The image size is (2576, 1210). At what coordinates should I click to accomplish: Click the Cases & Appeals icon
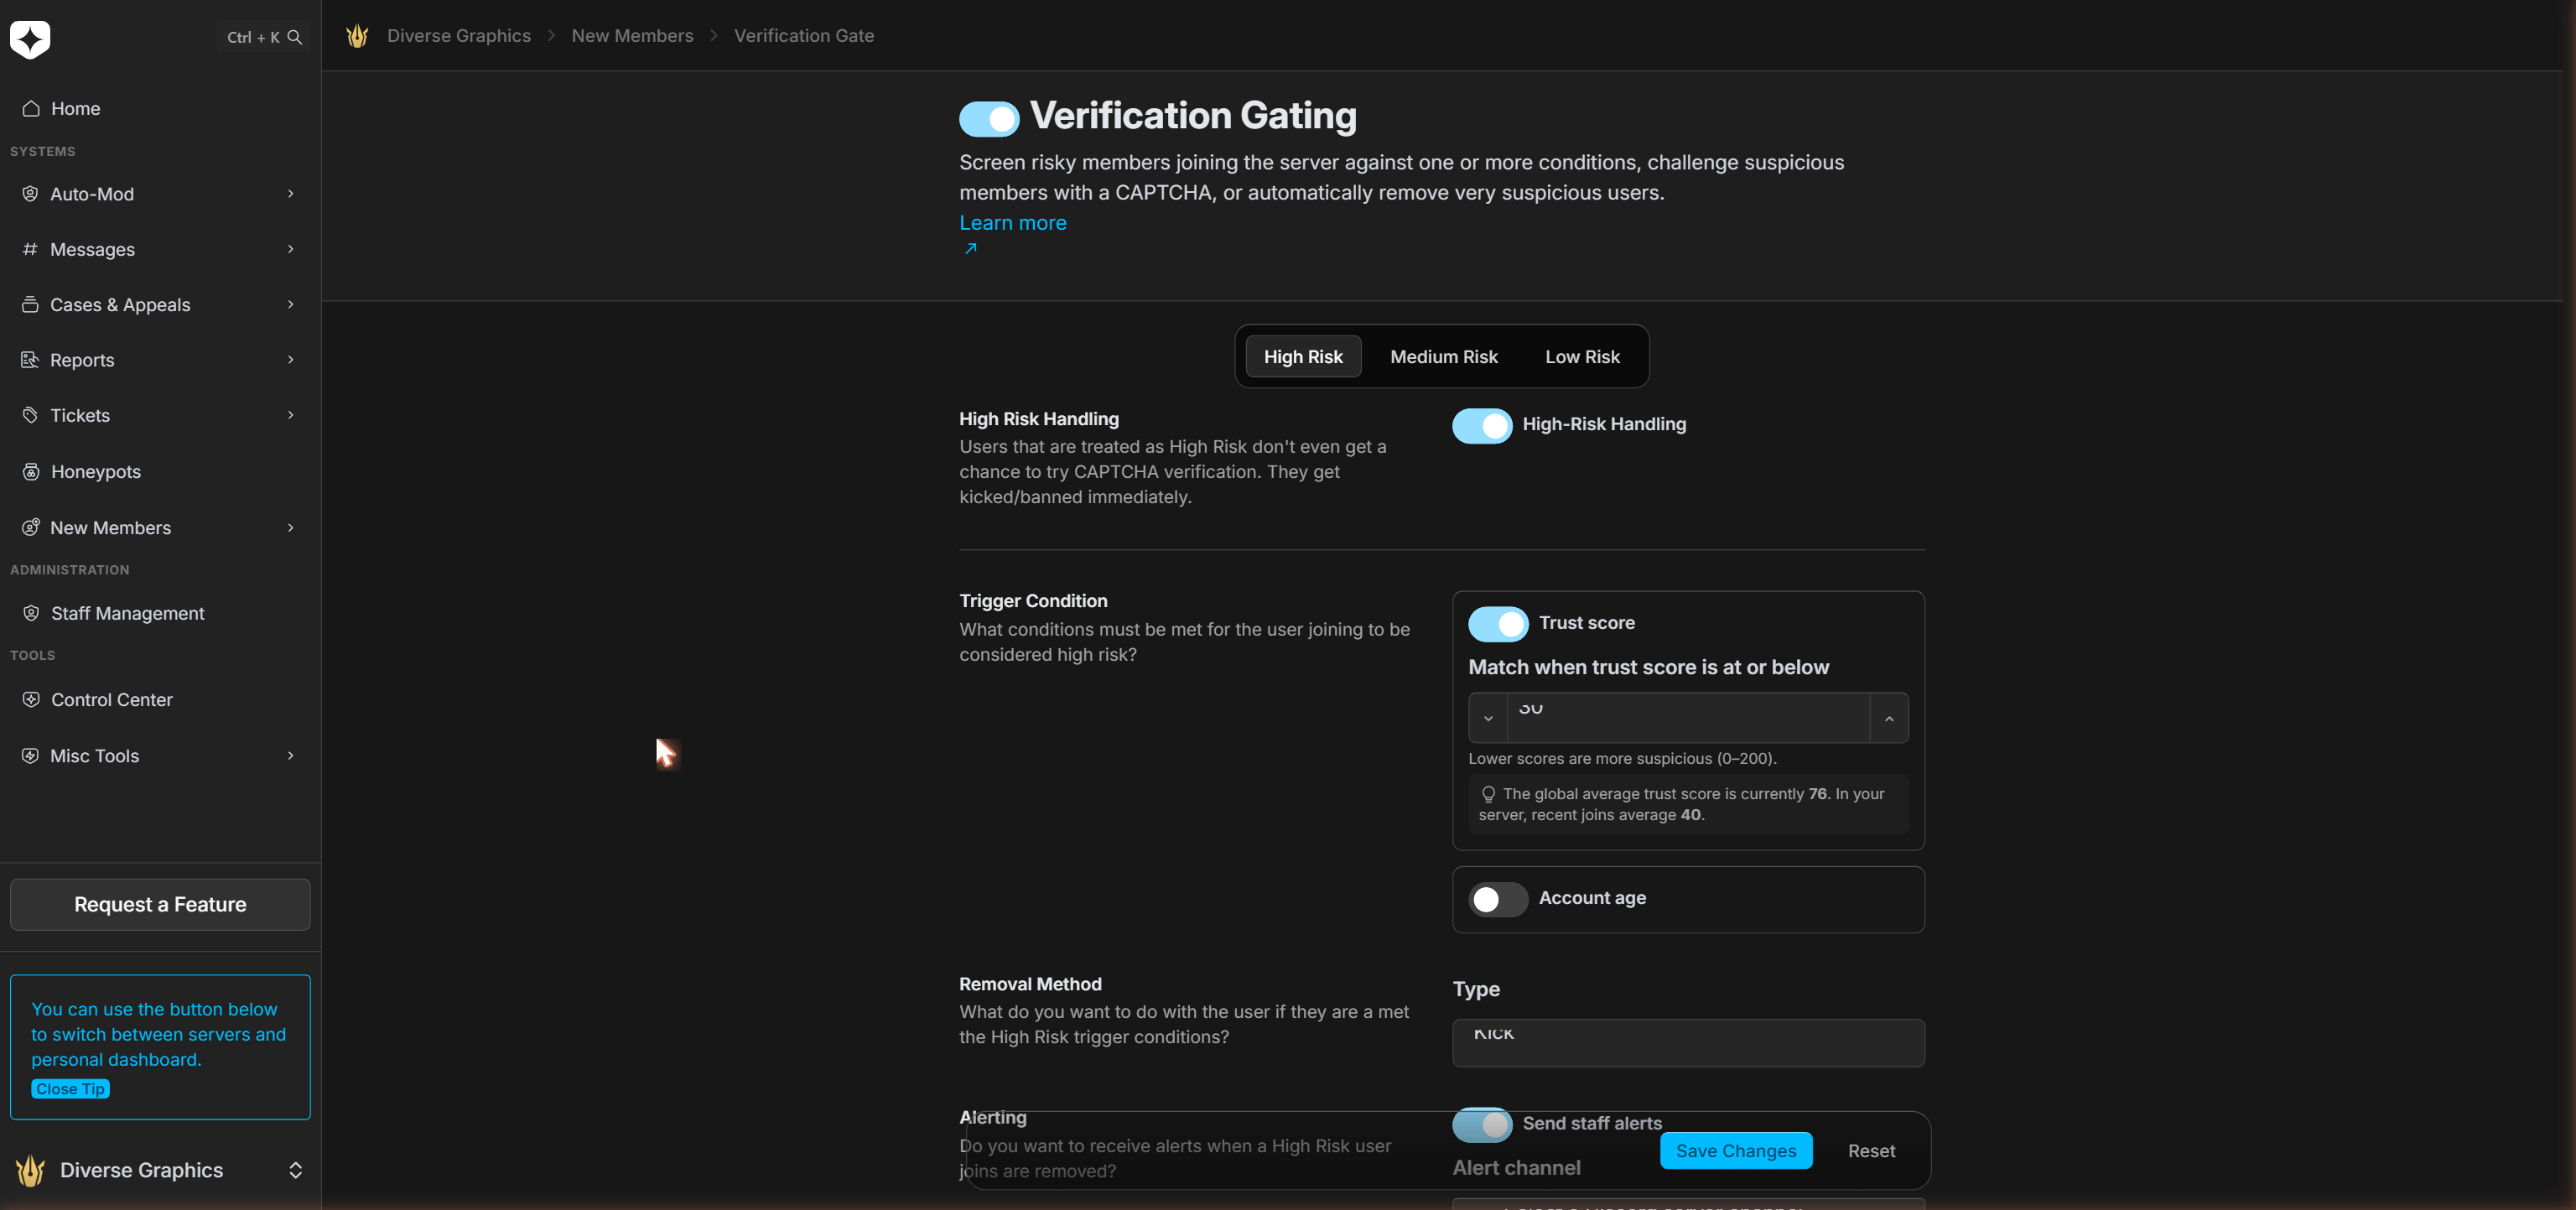30,304
